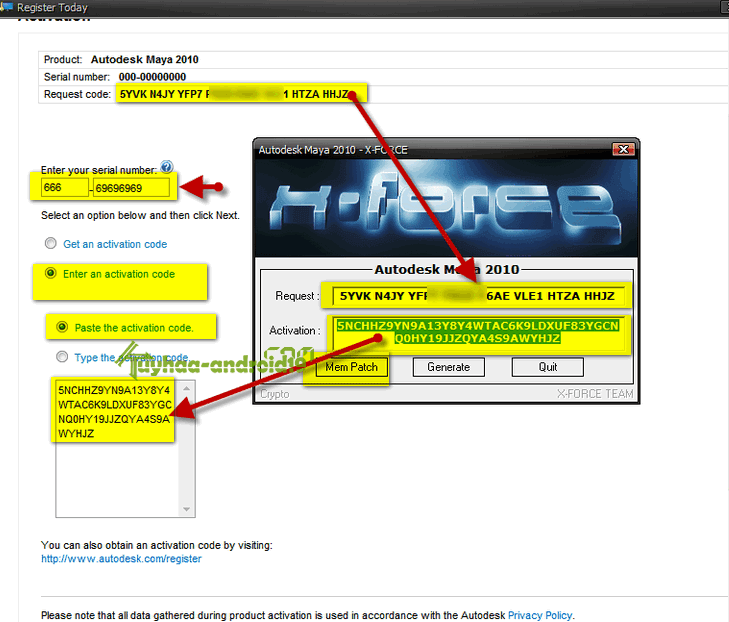Click the Activation field in X-FORCE window

478,333
